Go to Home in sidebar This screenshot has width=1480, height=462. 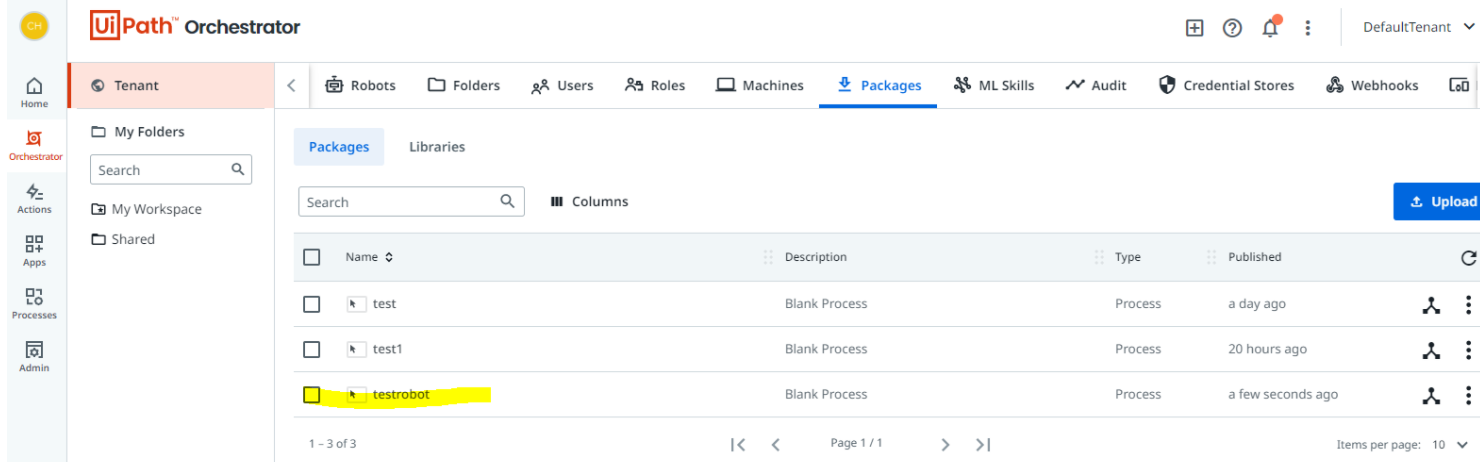[34, 93]
